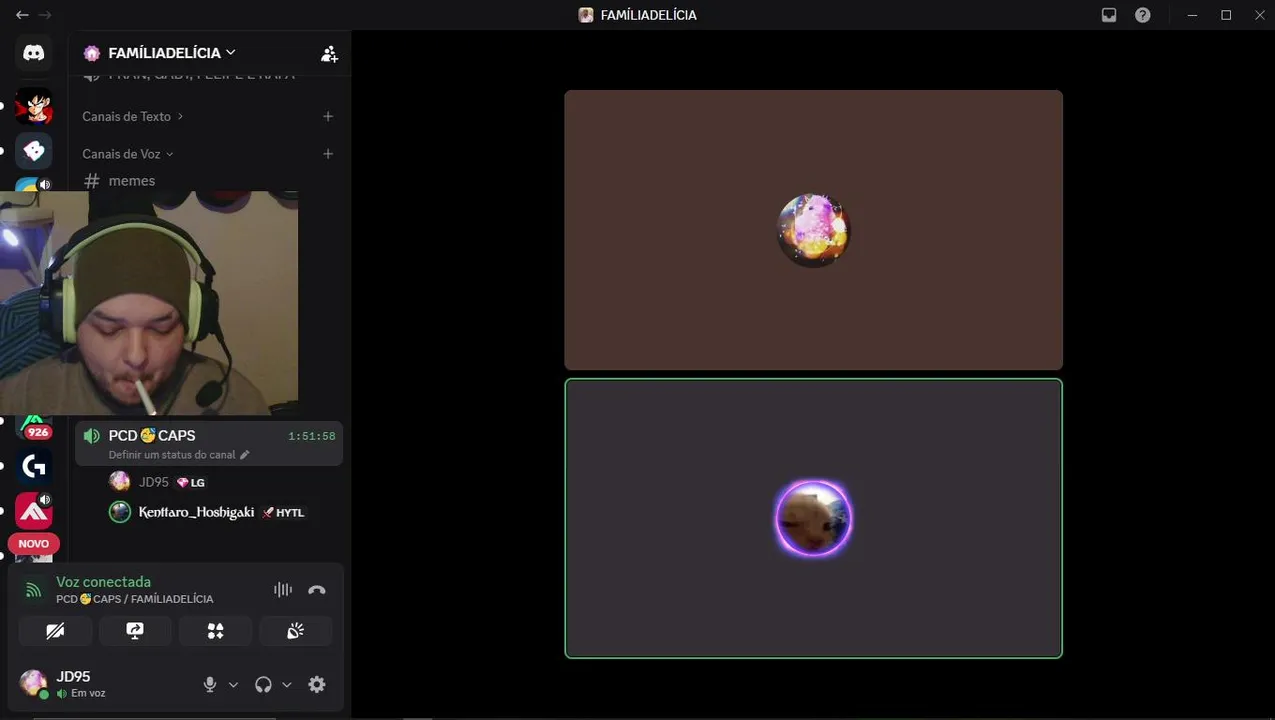Create channel in Canais de Voz
This screenshot has height=720, width=1275.
(x=328, y=154)
